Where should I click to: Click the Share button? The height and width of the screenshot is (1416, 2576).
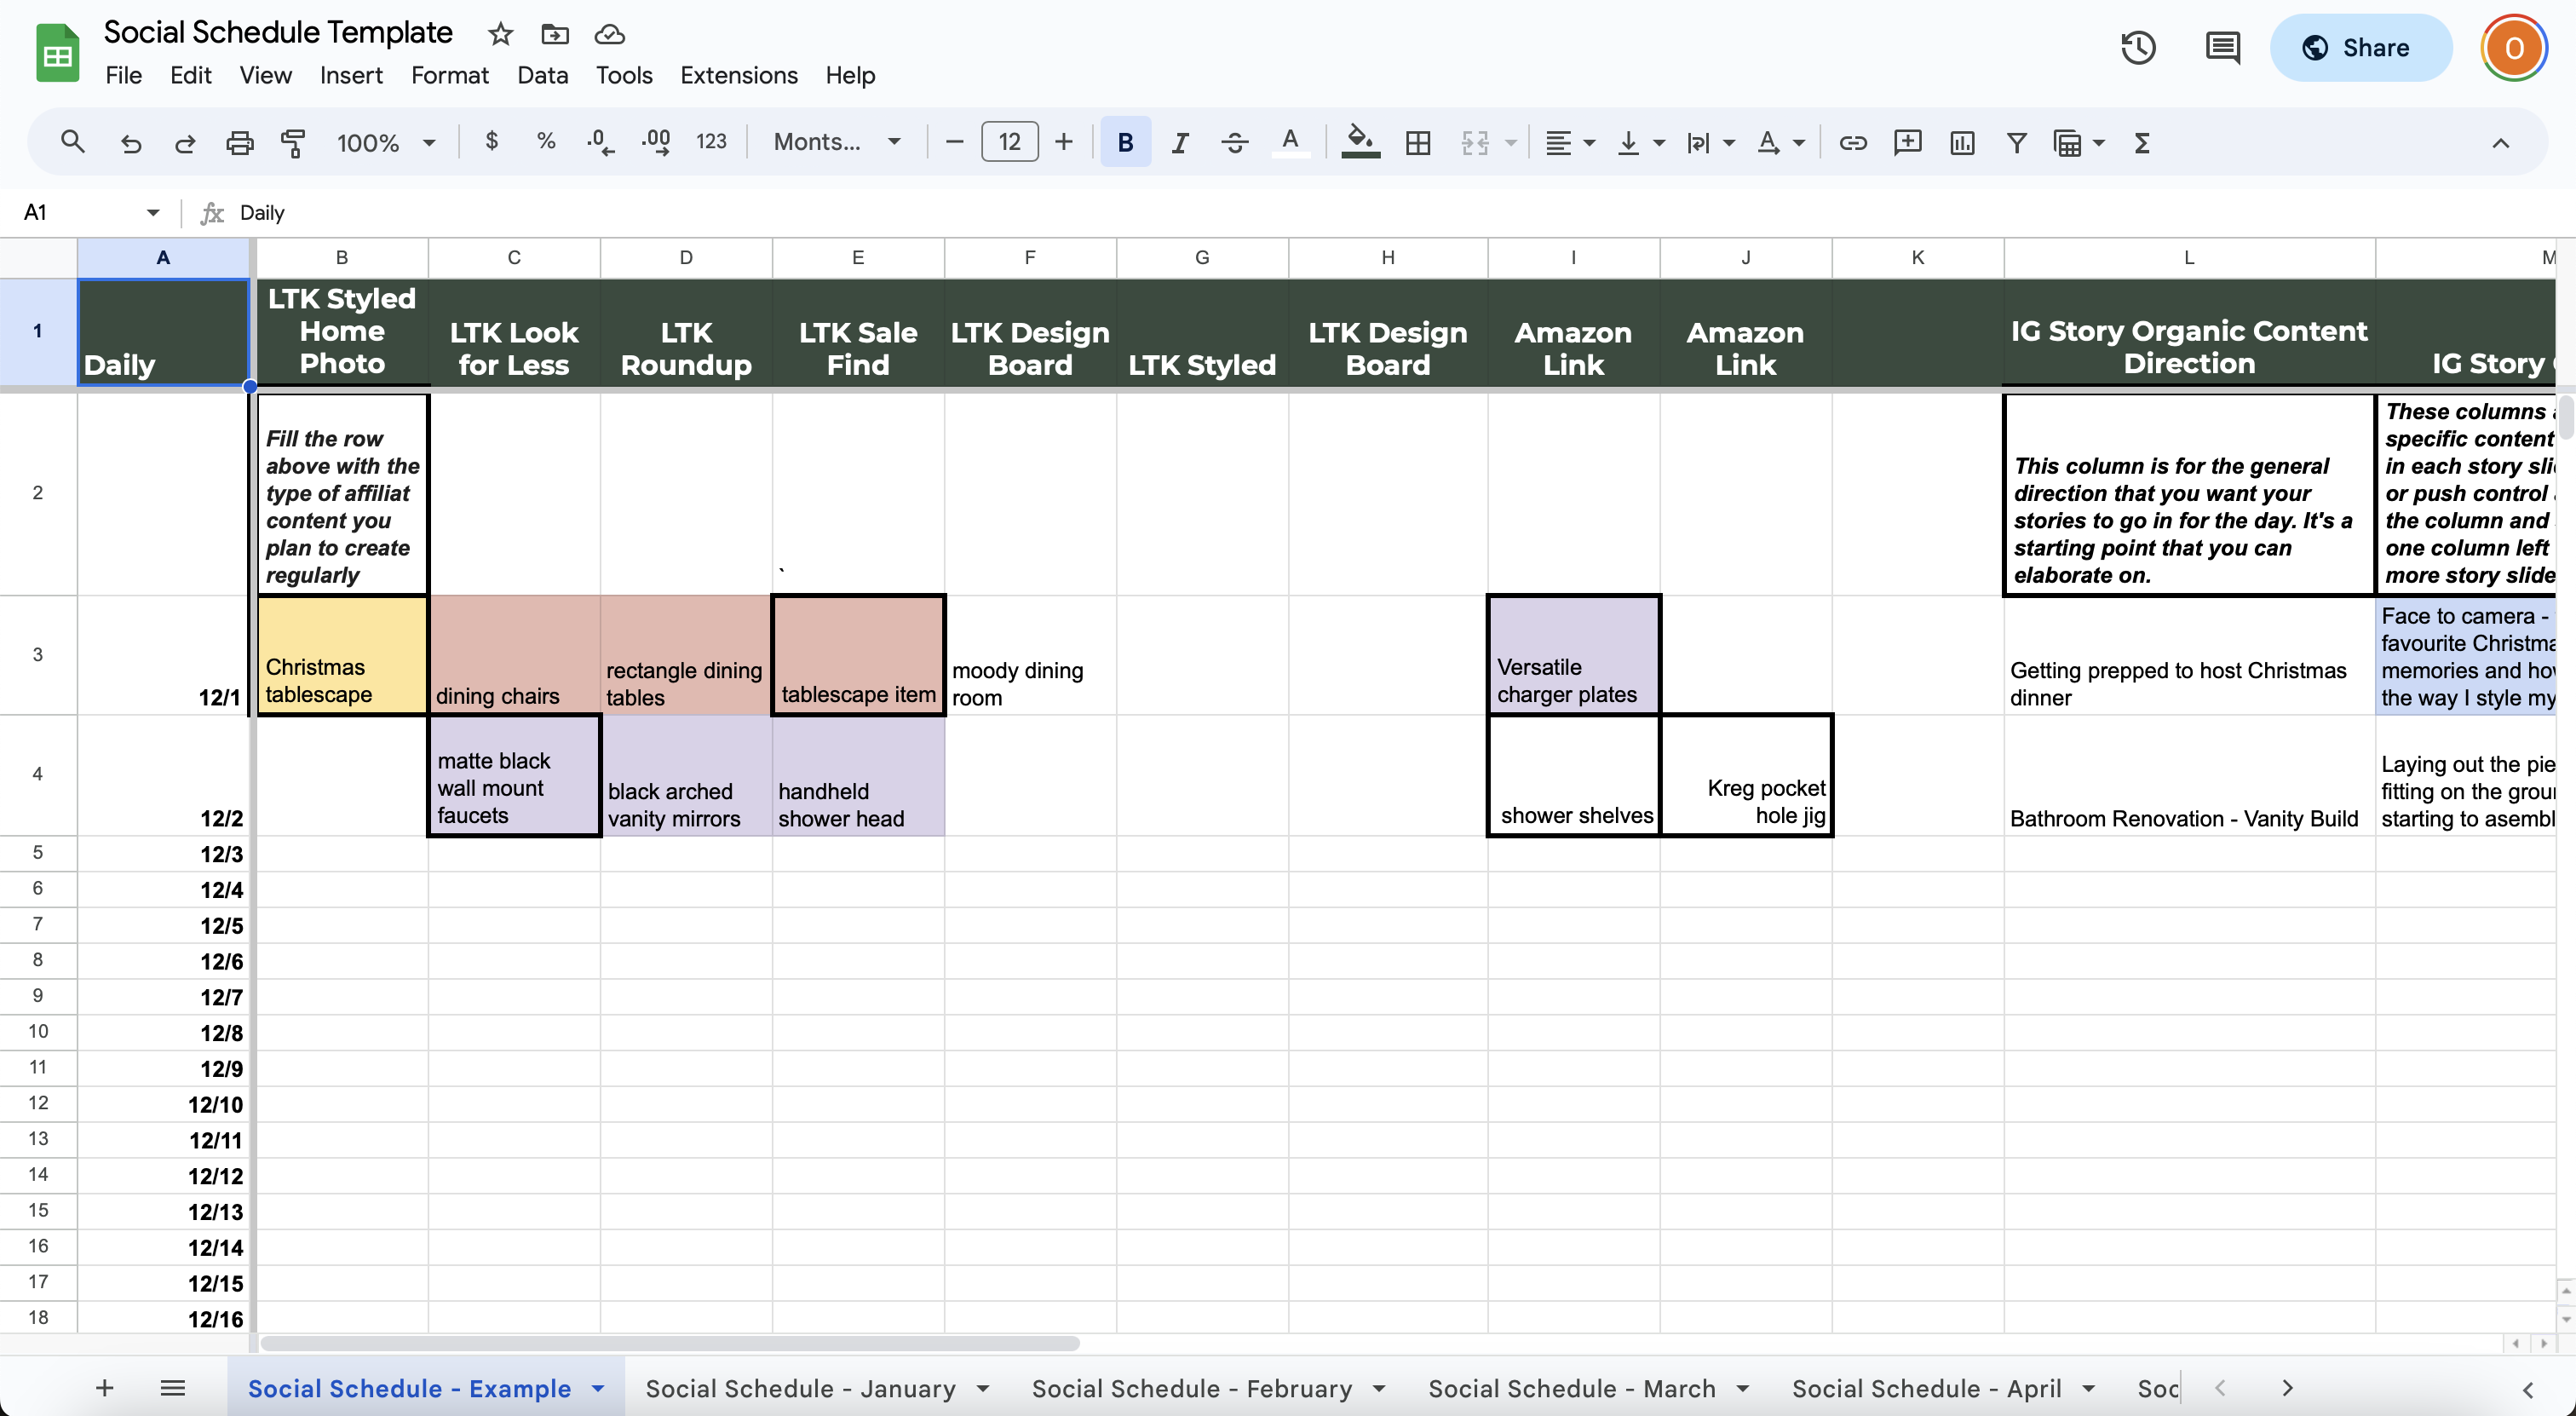[2360, 47]
